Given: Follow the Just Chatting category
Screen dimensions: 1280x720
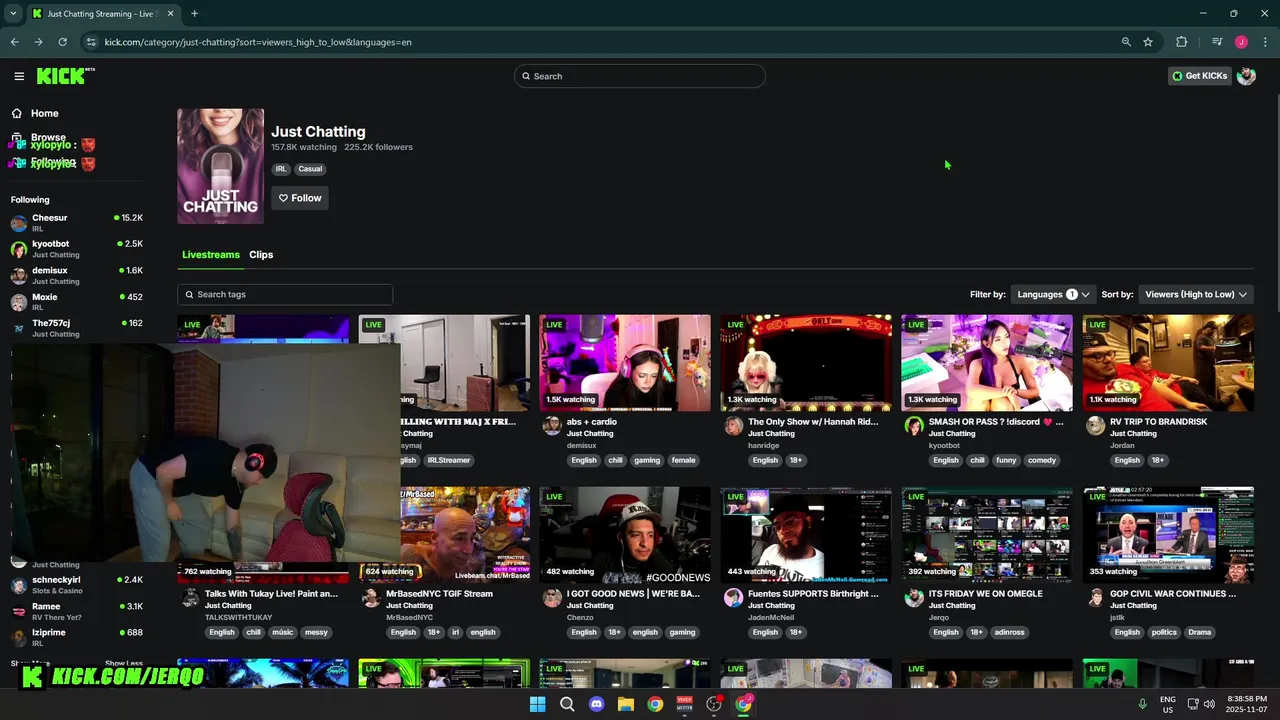Looking at the screenshot, I should click(300, 198).
